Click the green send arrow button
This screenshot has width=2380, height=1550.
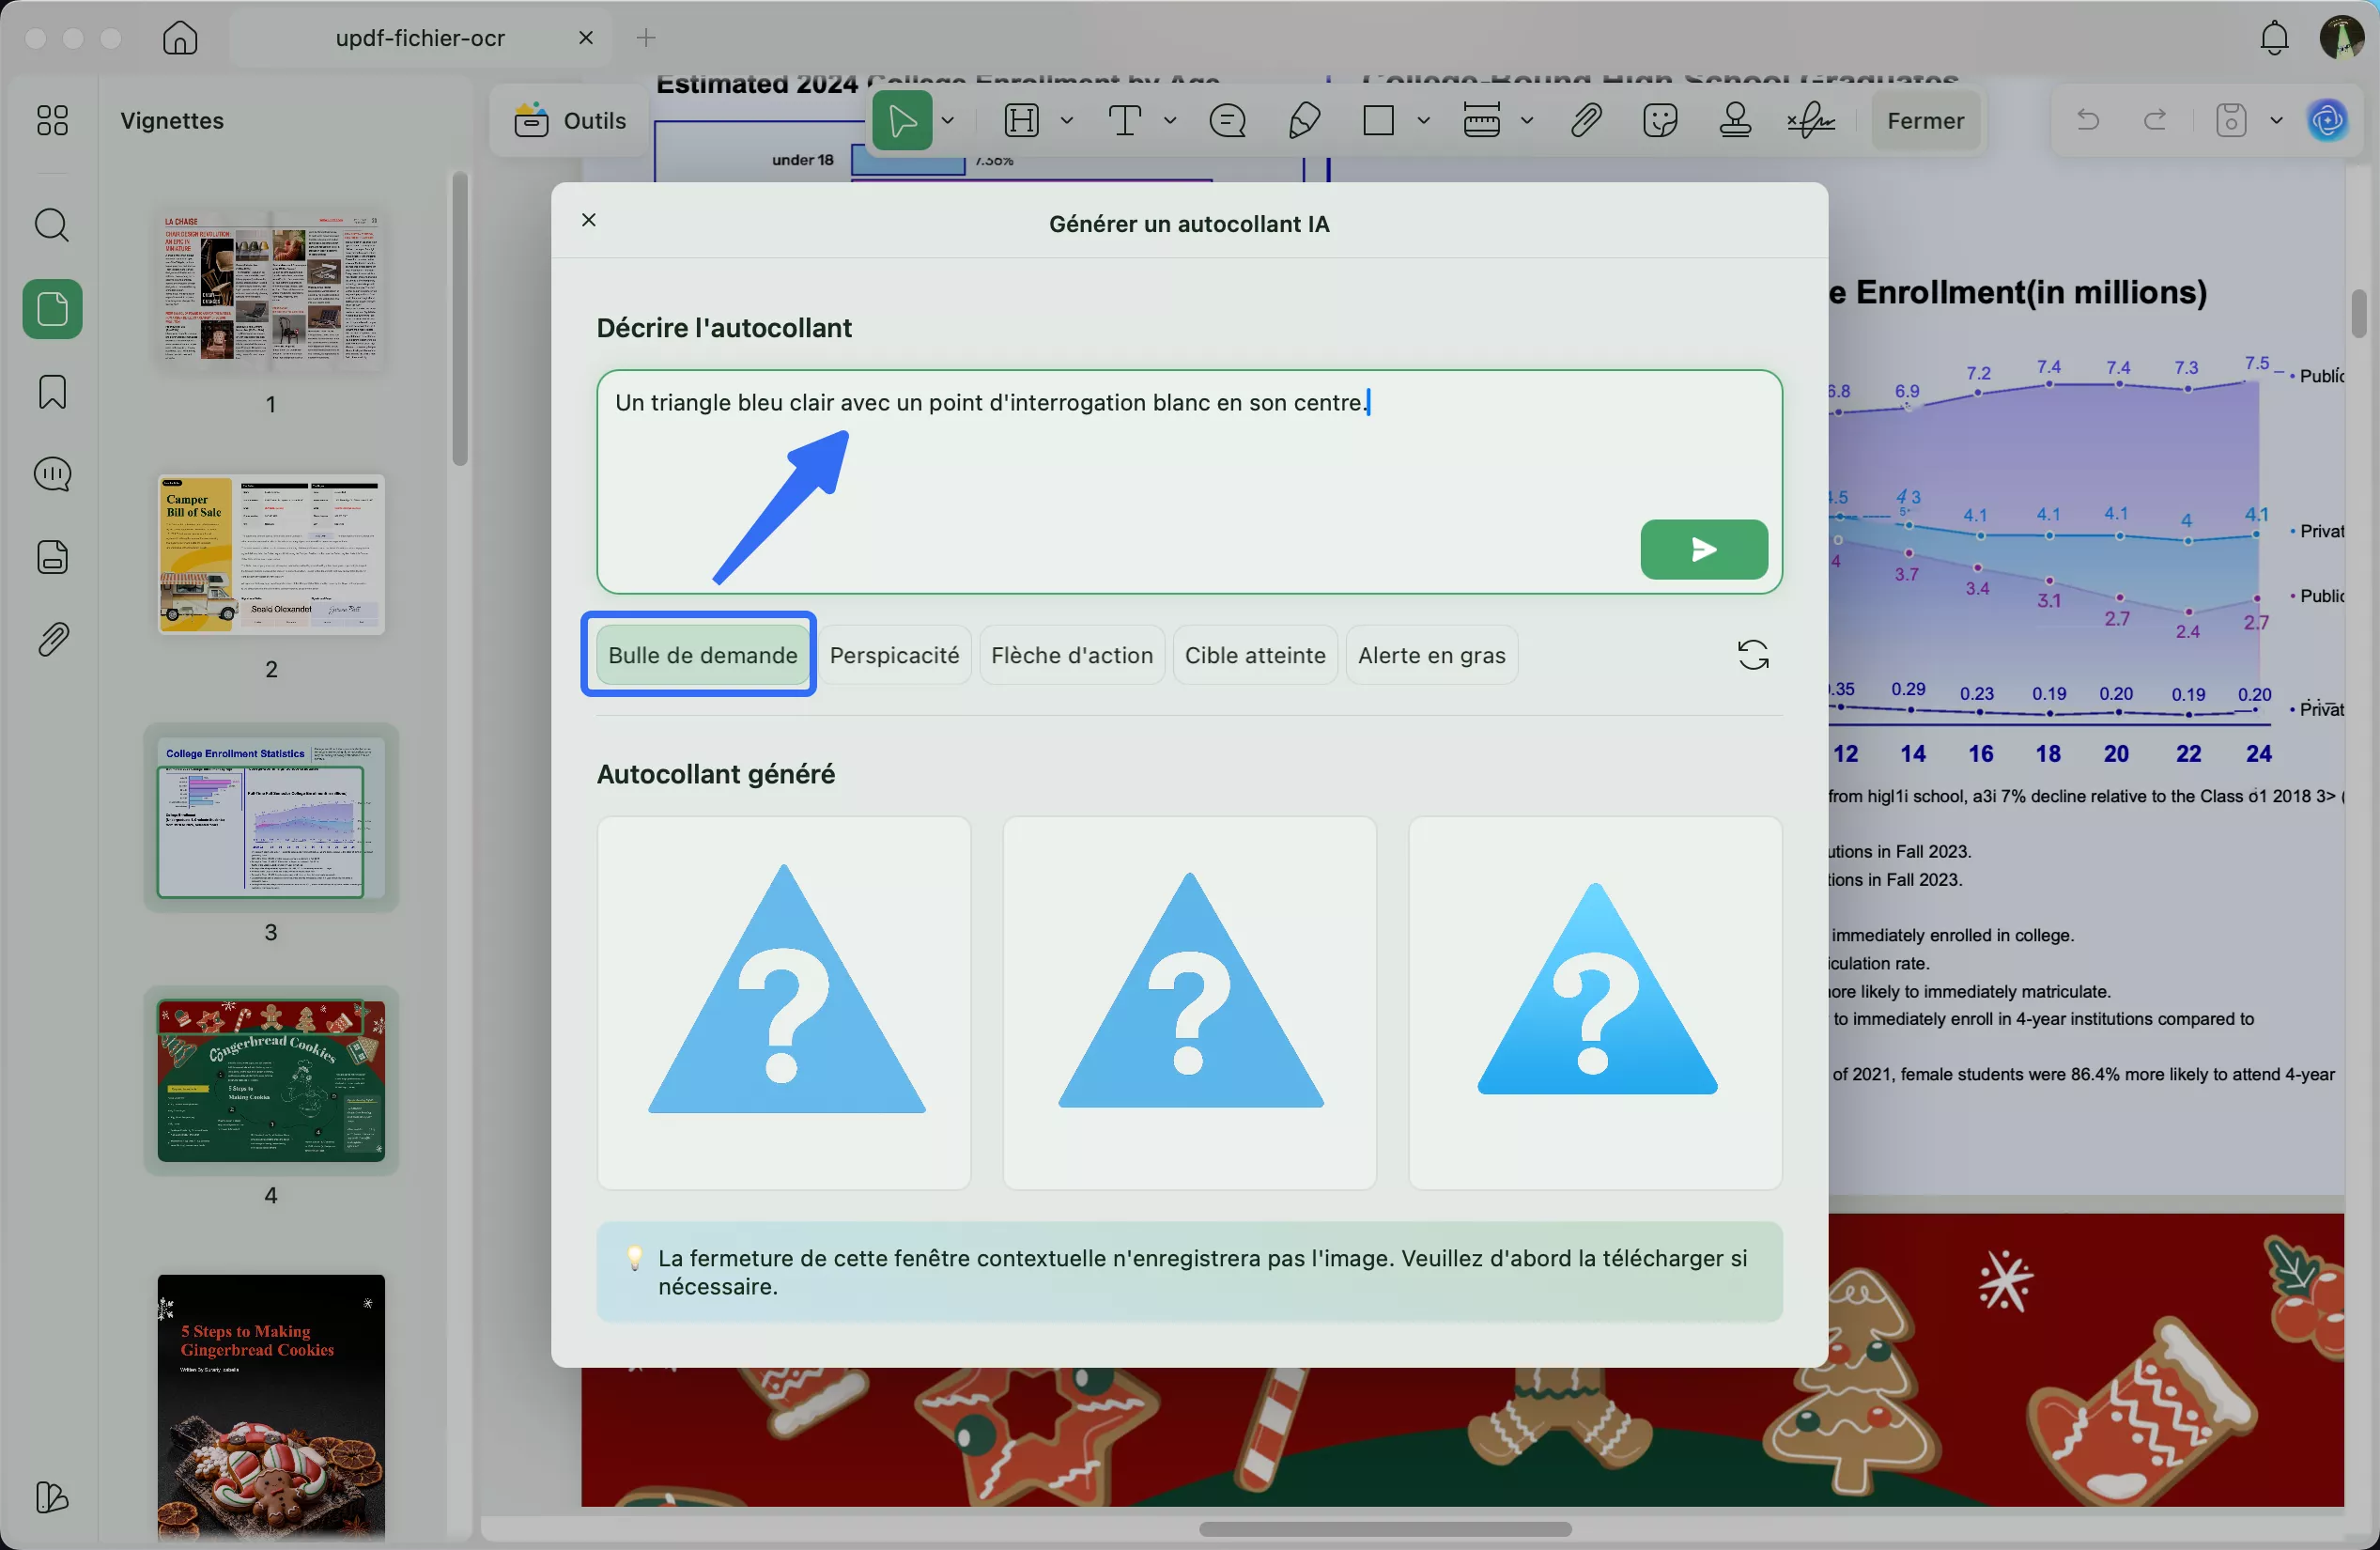(1703, 549)
